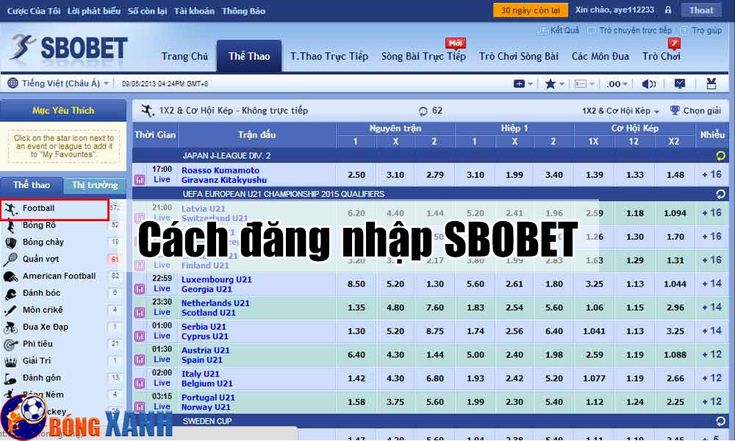The image size is (735, 441).
Task: Select odds 7.60 for Scotland U21 win
Action: pos(435,307)
